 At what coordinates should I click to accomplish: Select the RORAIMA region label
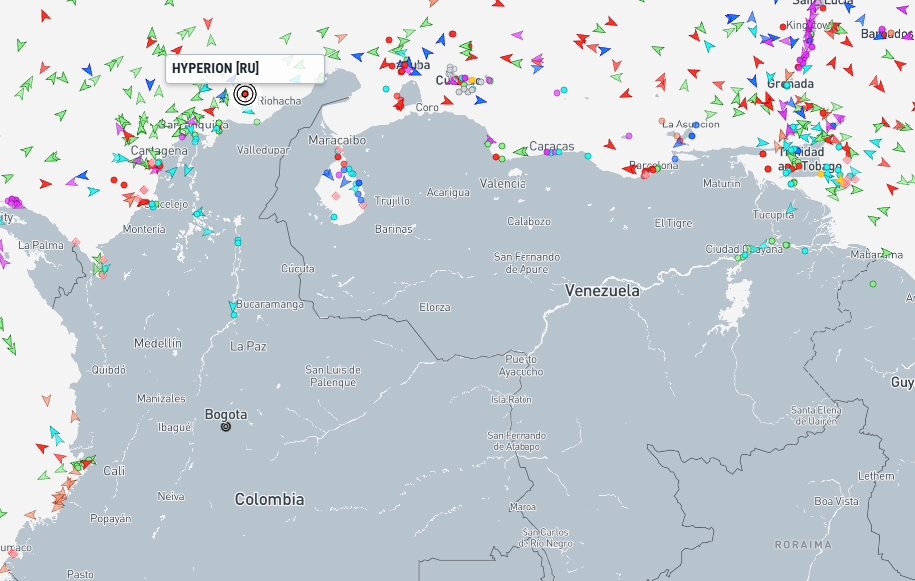[x=803, y=544]
